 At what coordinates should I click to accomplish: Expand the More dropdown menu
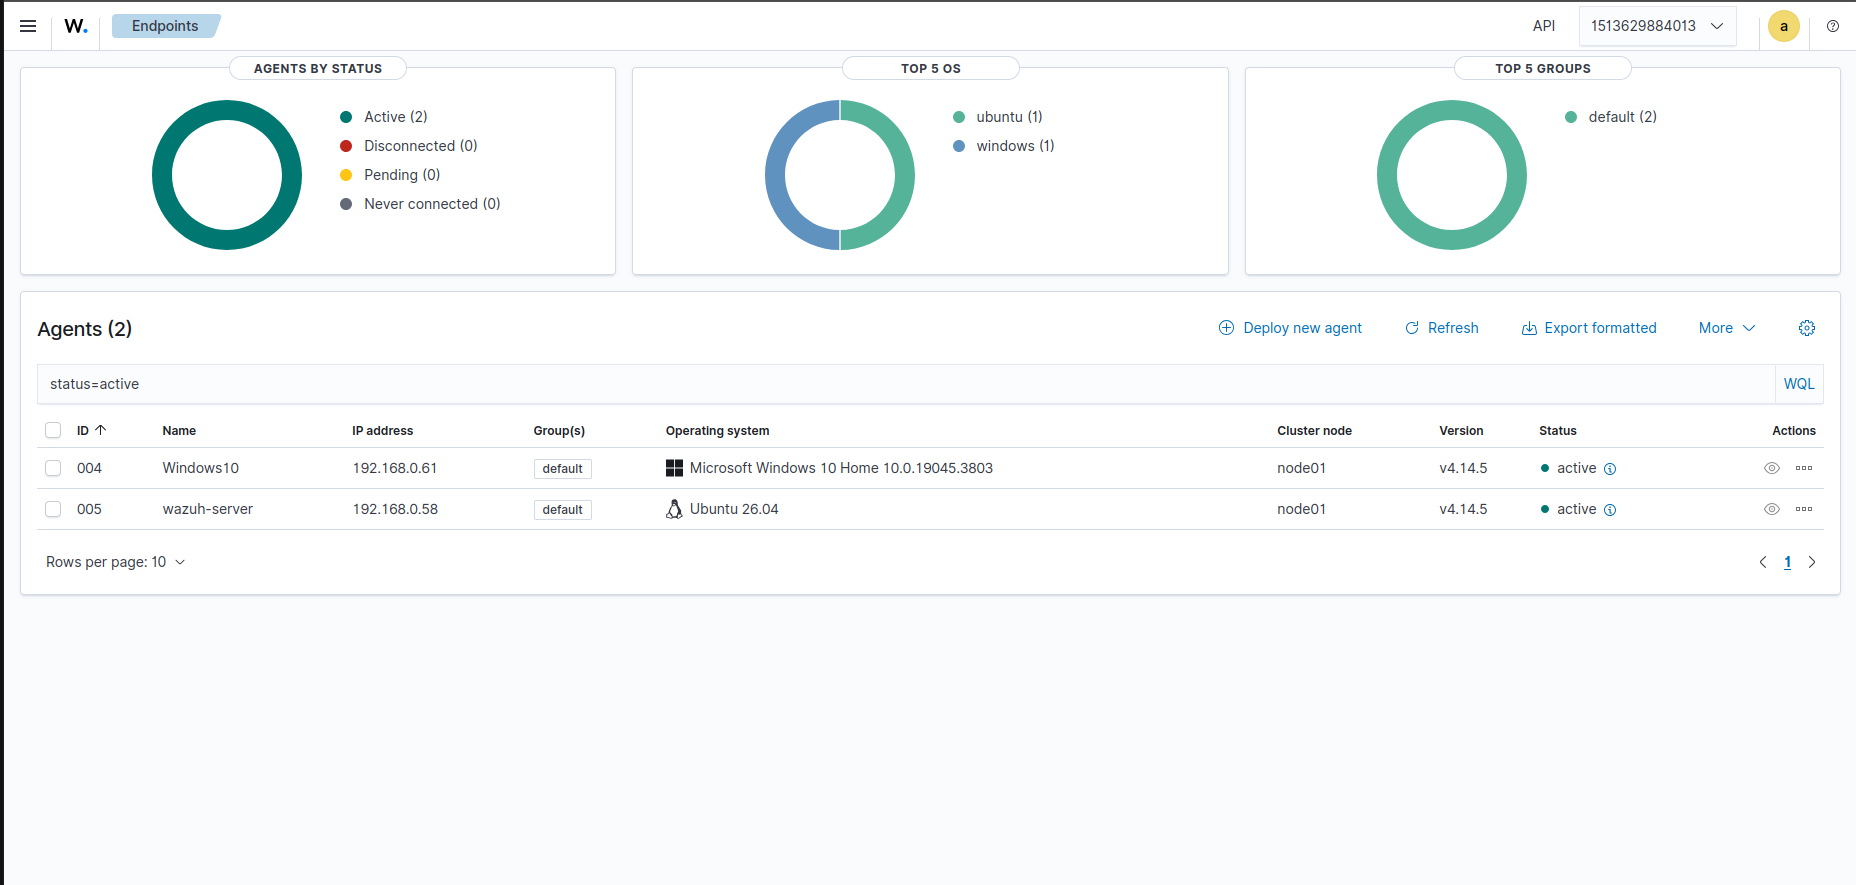pos(1727,328)
